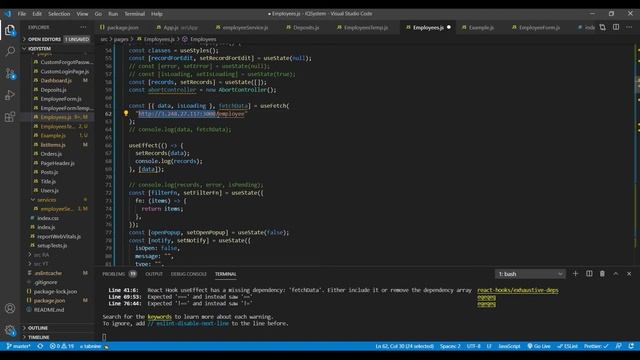Click the Spaces: 2 indentation setting
This screenshot has height=360, width=640.
(x=450, y=346)
